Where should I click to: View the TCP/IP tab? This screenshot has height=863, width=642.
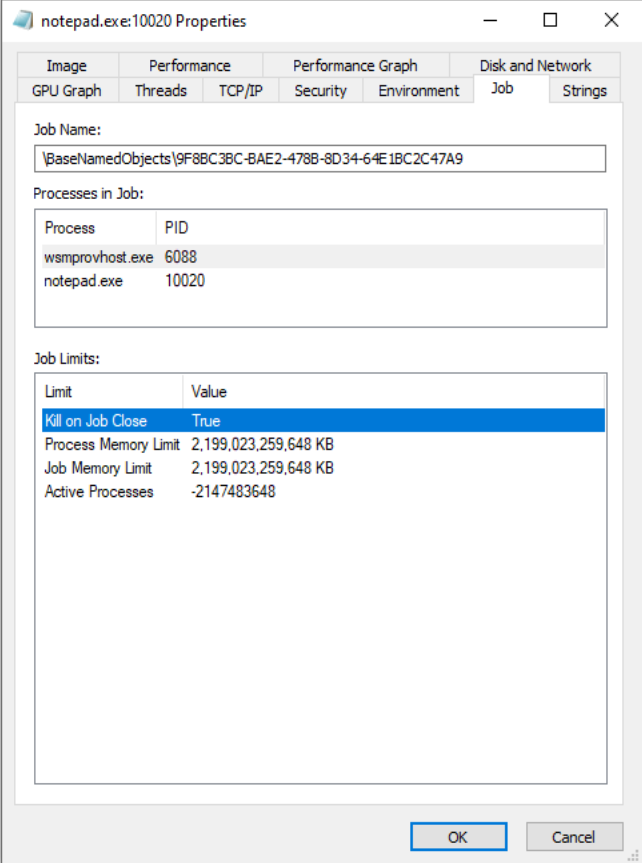click(x=240, y=91)
